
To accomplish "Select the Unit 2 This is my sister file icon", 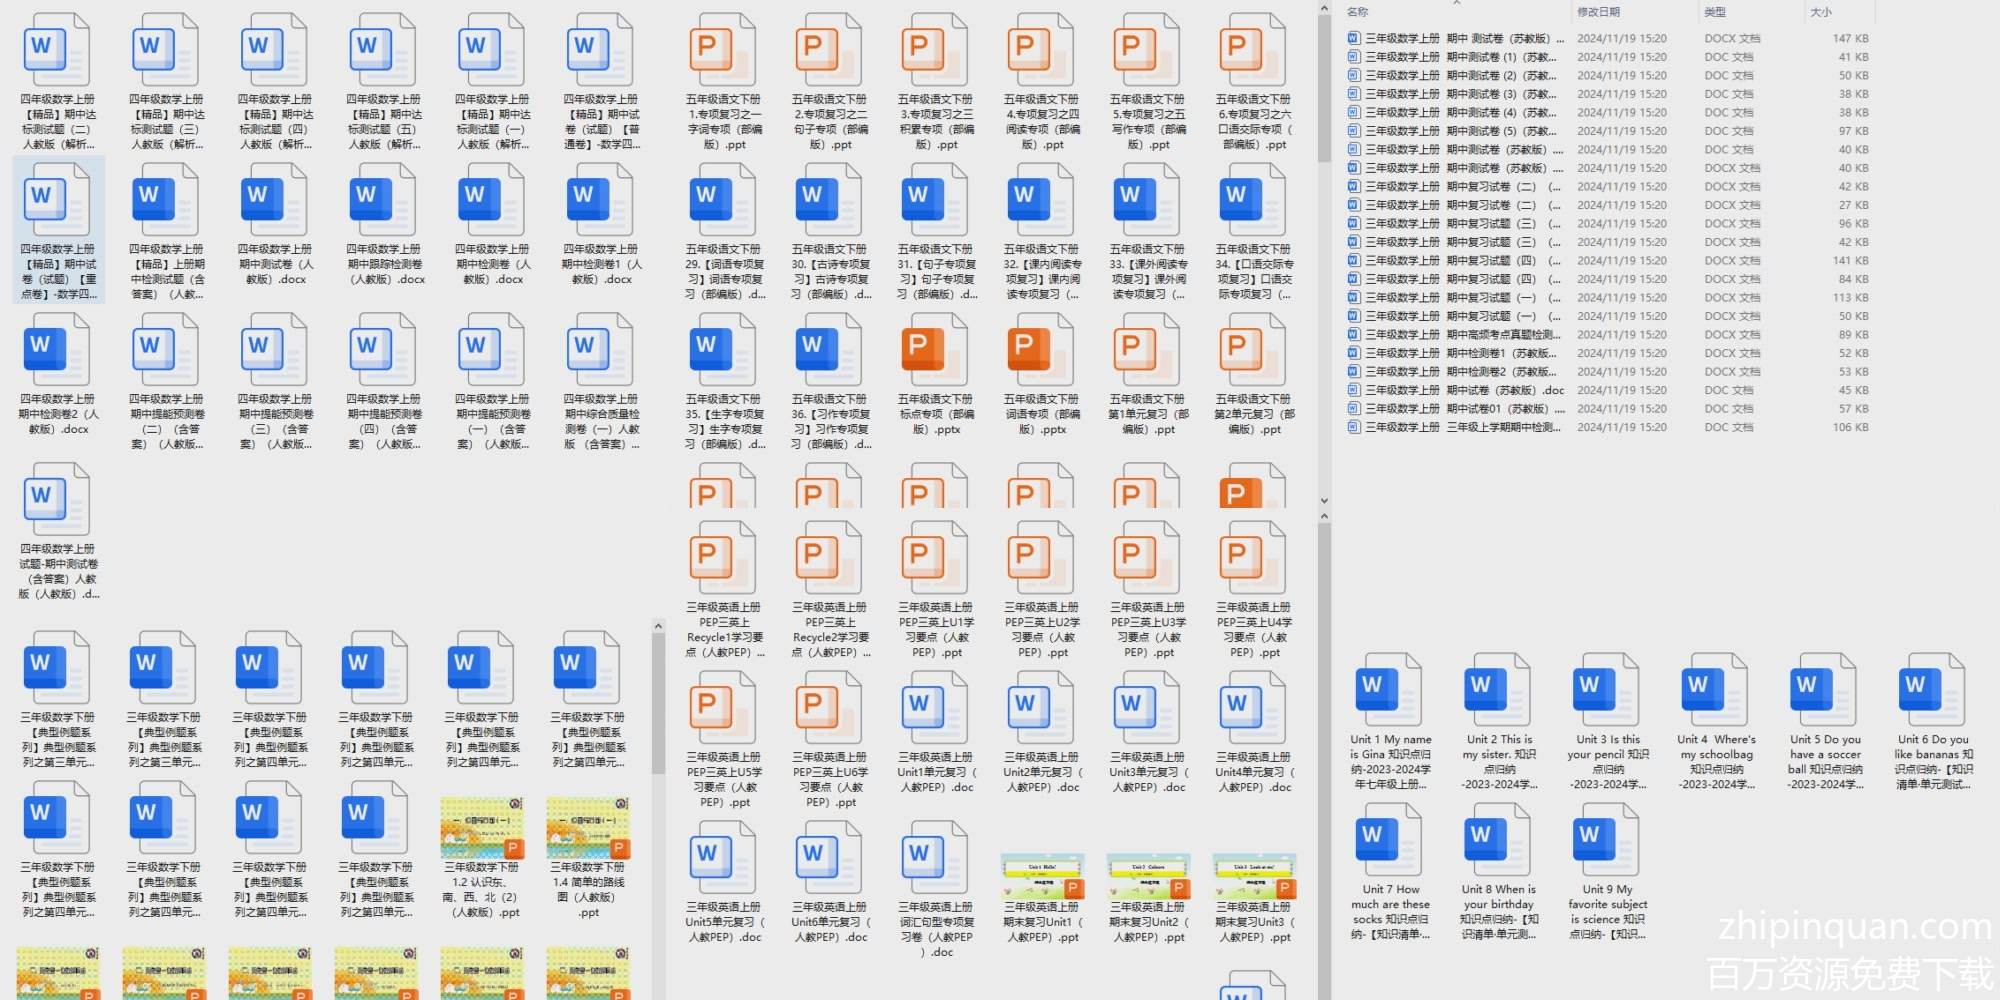I will click(x=1498, y=689).
